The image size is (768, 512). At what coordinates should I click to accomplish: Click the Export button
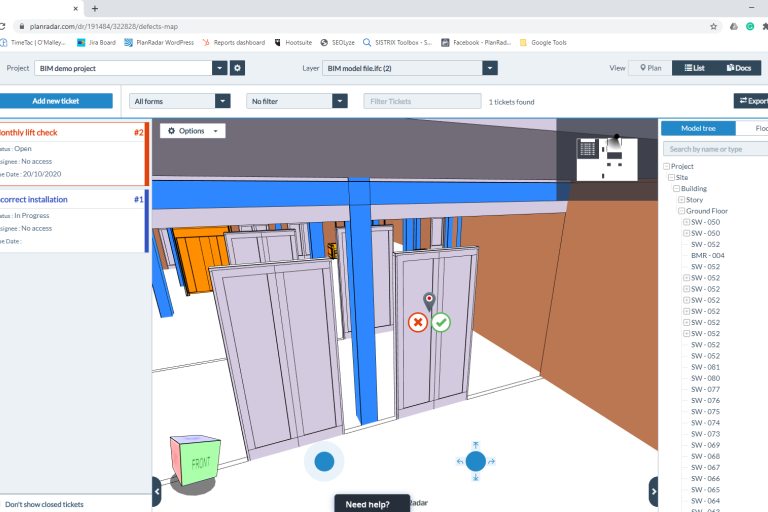tap(751, 101)
